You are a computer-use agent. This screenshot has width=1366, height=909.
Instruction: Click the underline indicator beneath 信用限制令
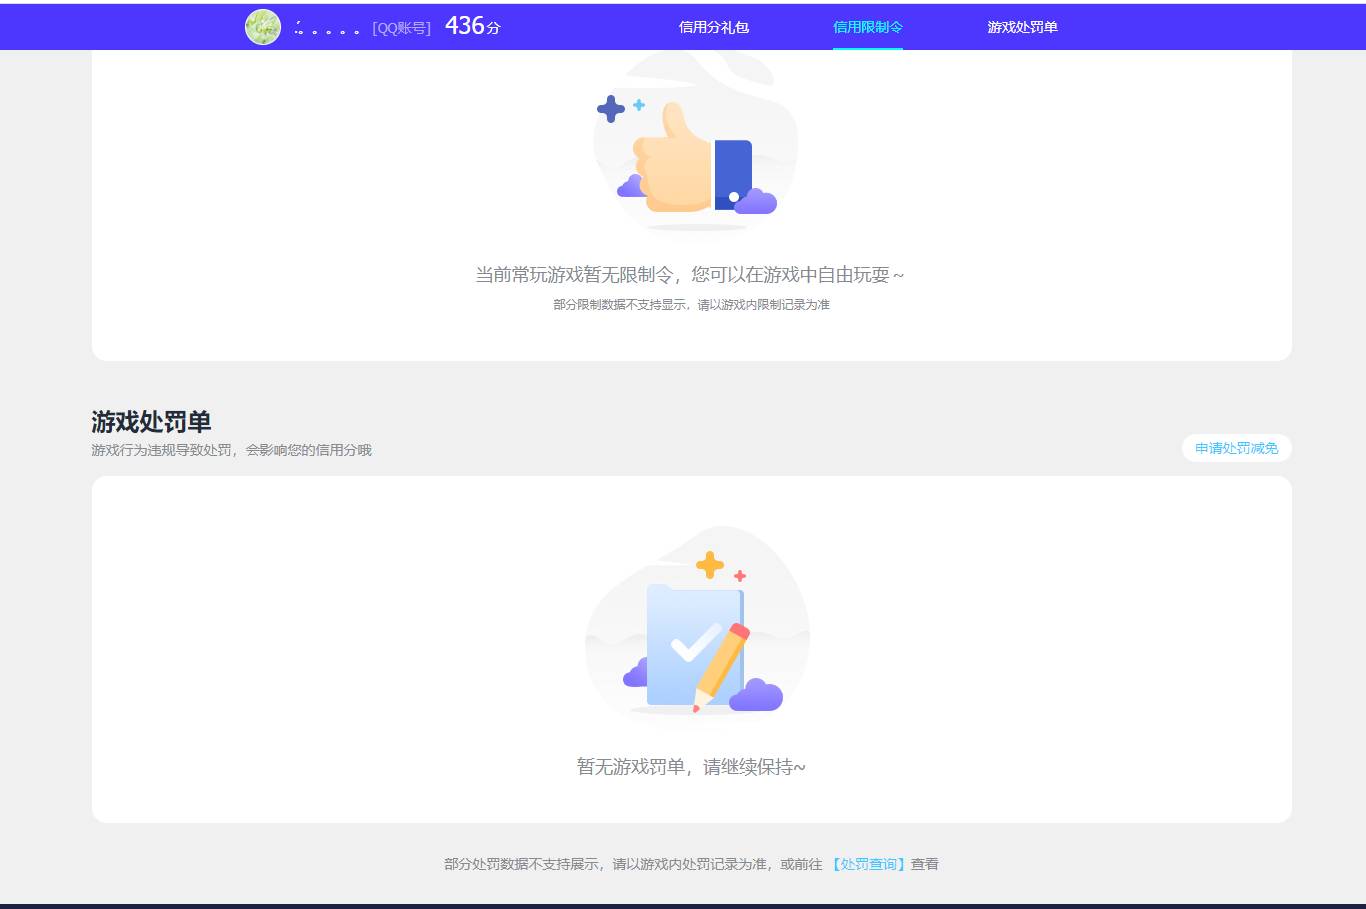pos(867,48)
